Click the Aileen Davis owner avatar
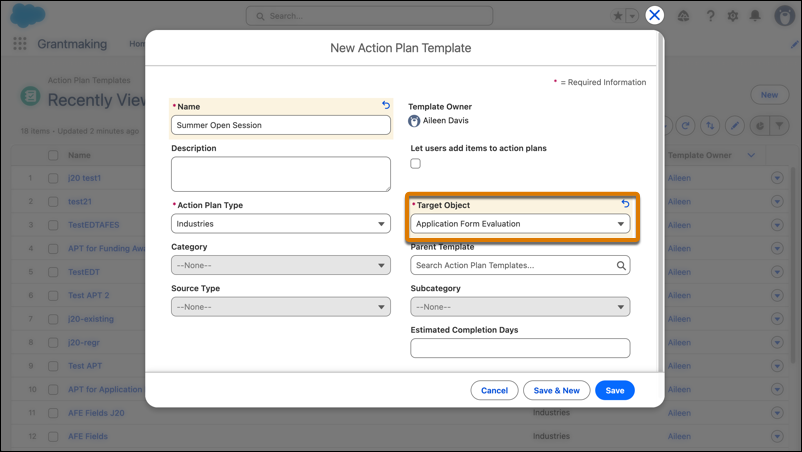 [x=414, y=121]
